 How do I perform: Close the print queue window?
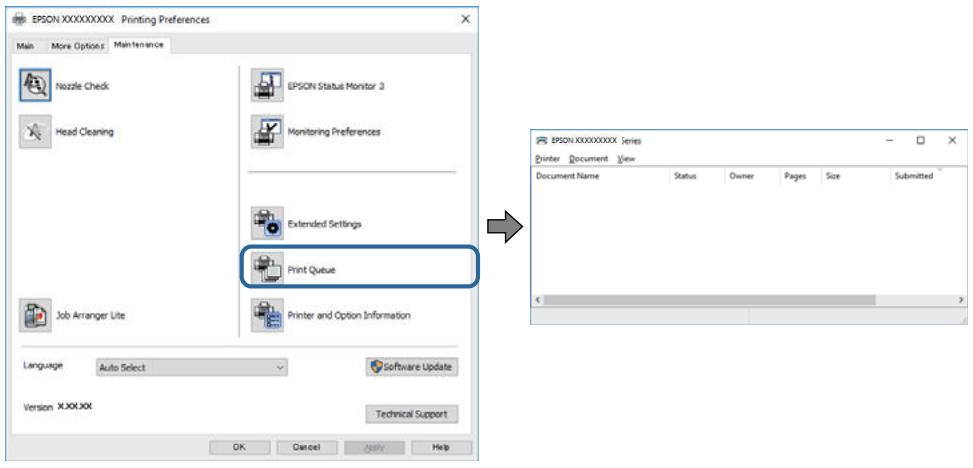952,141
